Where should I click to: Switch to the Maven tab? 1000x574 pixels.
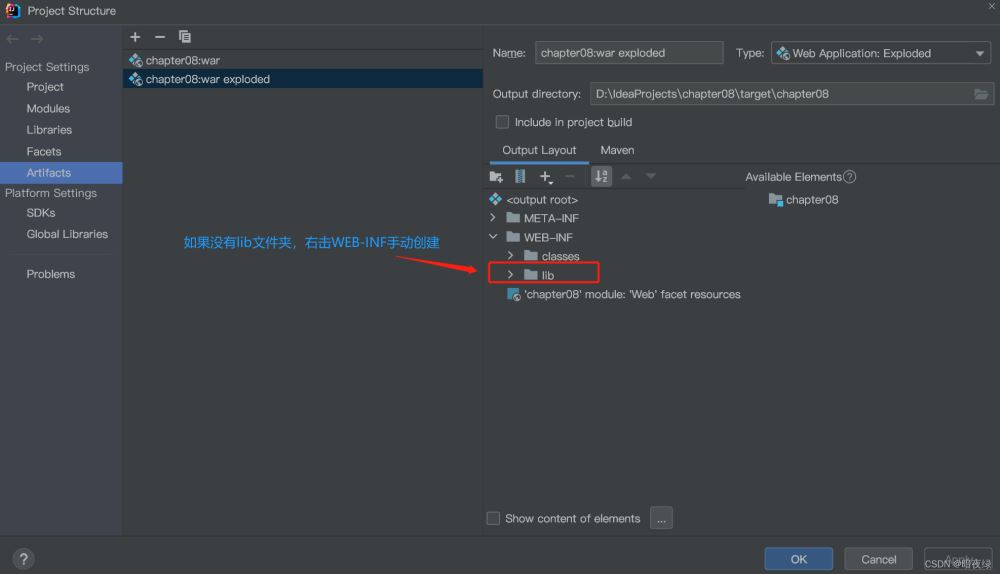pyautogui.click(x=617, y=150)
